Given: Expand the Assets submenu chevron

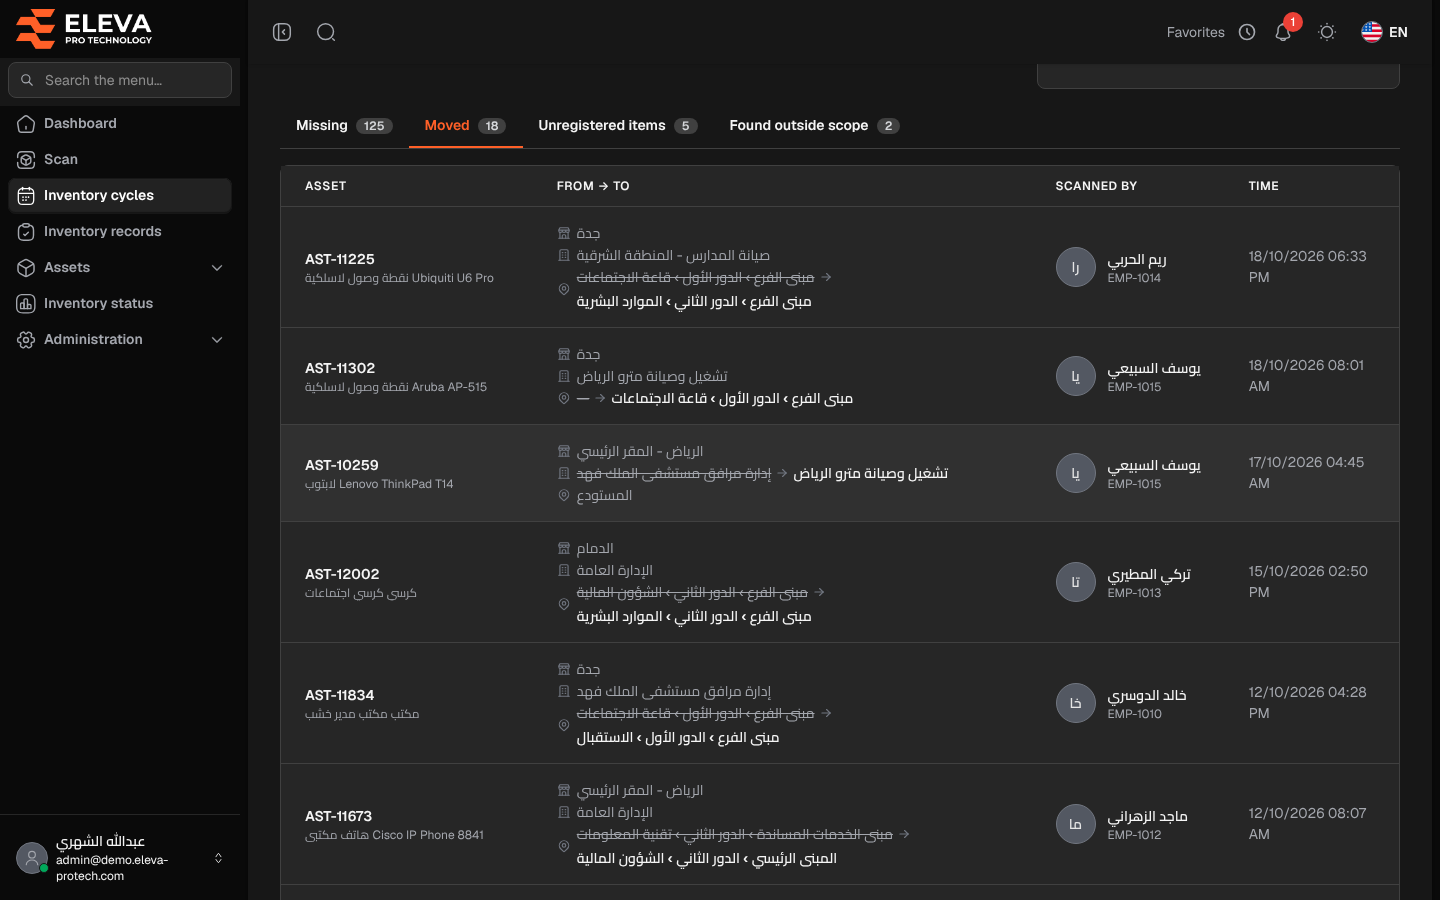Looking at the screenshot, I should coord(217,267).
